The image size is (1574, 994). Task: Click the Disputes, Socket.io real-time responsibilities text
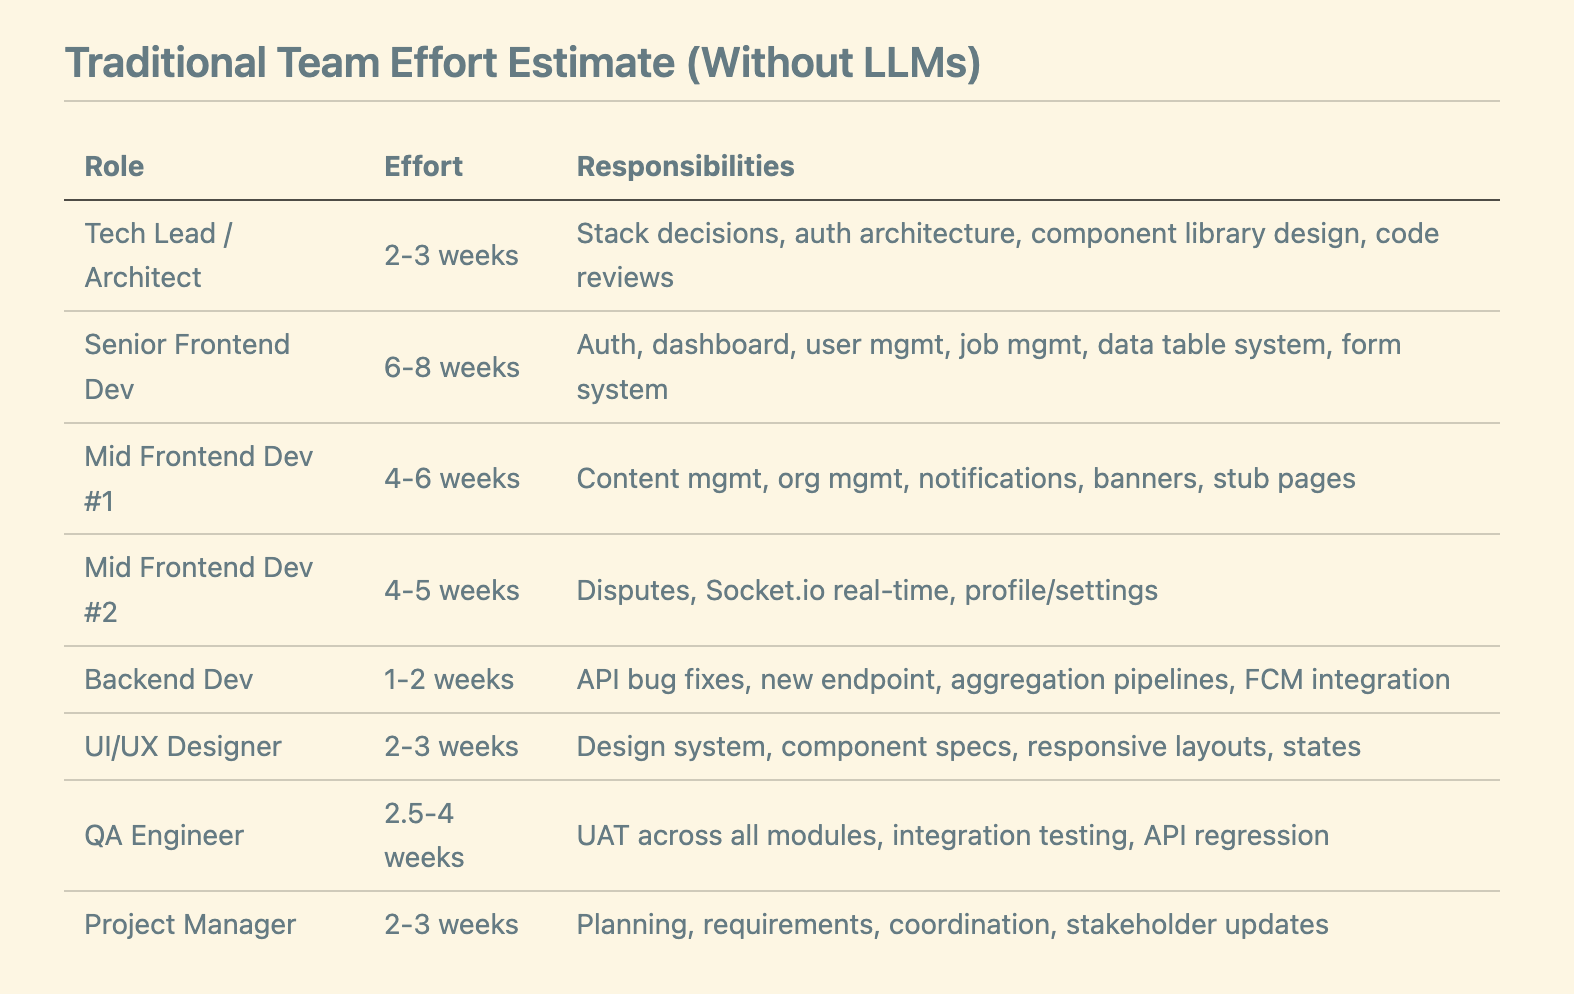click(x=867, y=590)
